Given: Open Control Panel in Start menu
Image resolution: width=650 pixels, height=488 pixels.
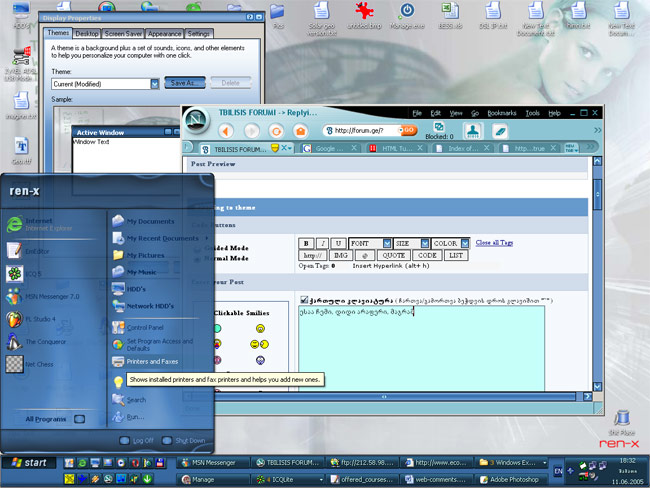Looking at the screenshot, I should [x=144, y=327].
